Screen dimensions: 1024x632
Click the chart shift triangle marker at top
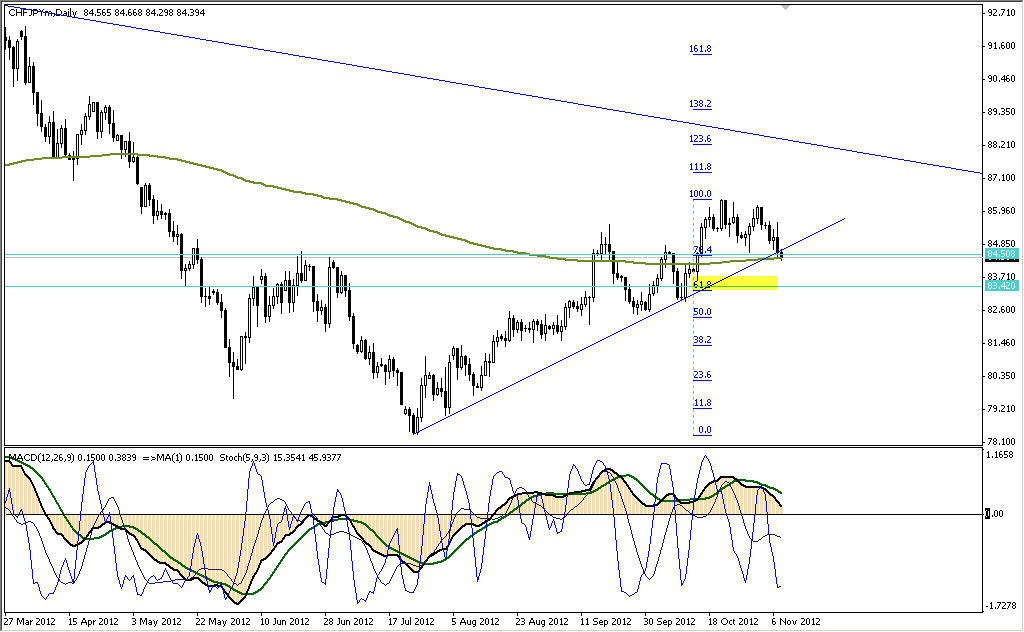tap(785, 8)
